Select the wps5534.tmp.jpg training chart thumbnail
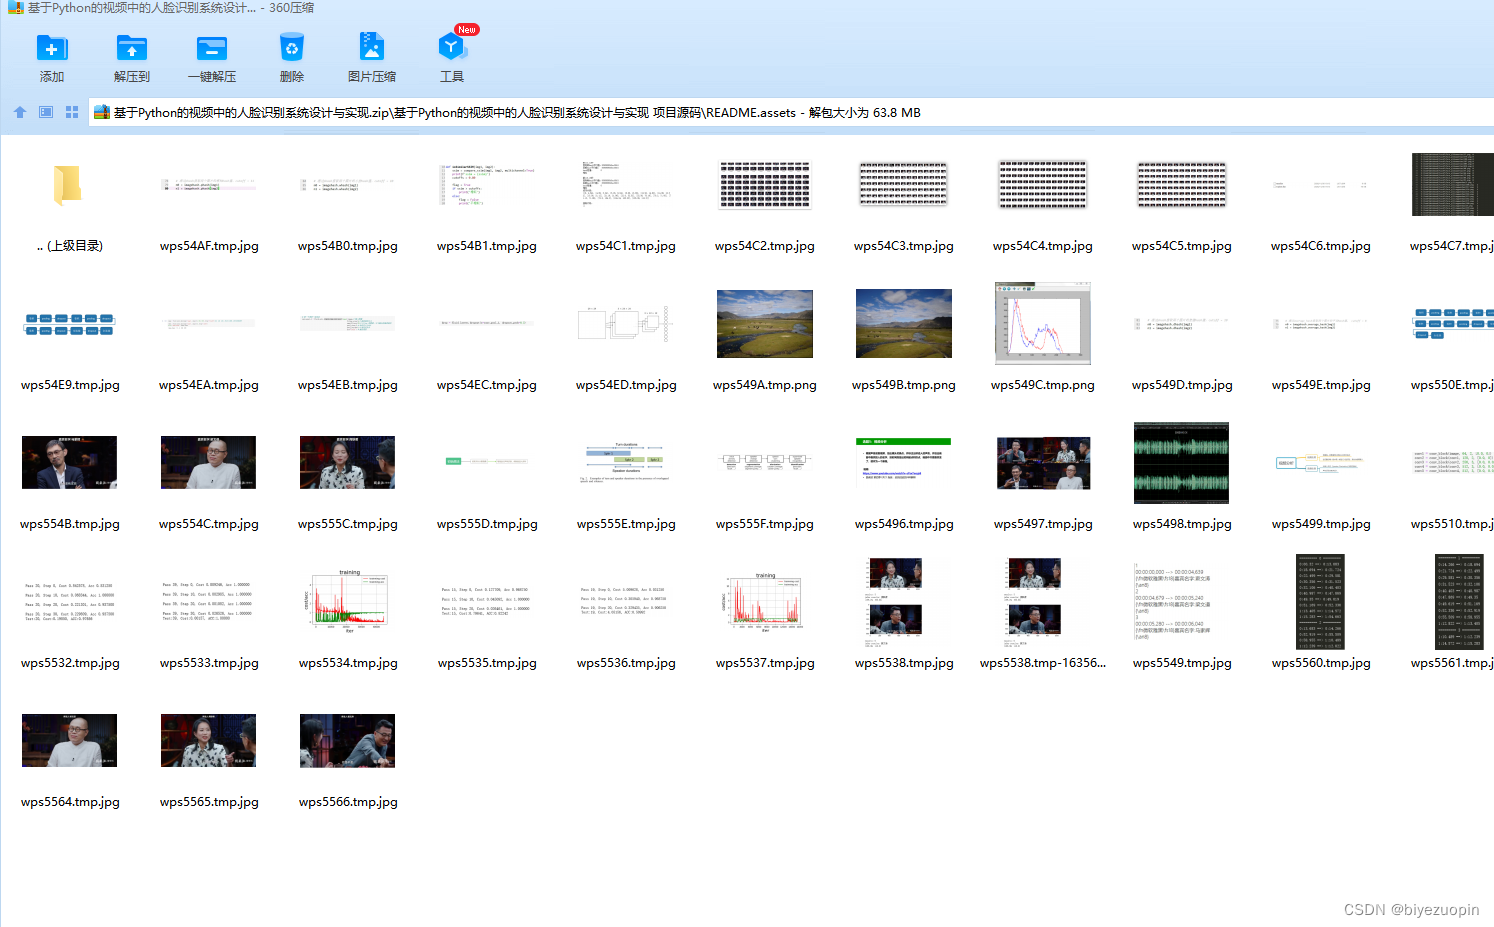This screenshot has height=927, width=1494. pos(347,601)
